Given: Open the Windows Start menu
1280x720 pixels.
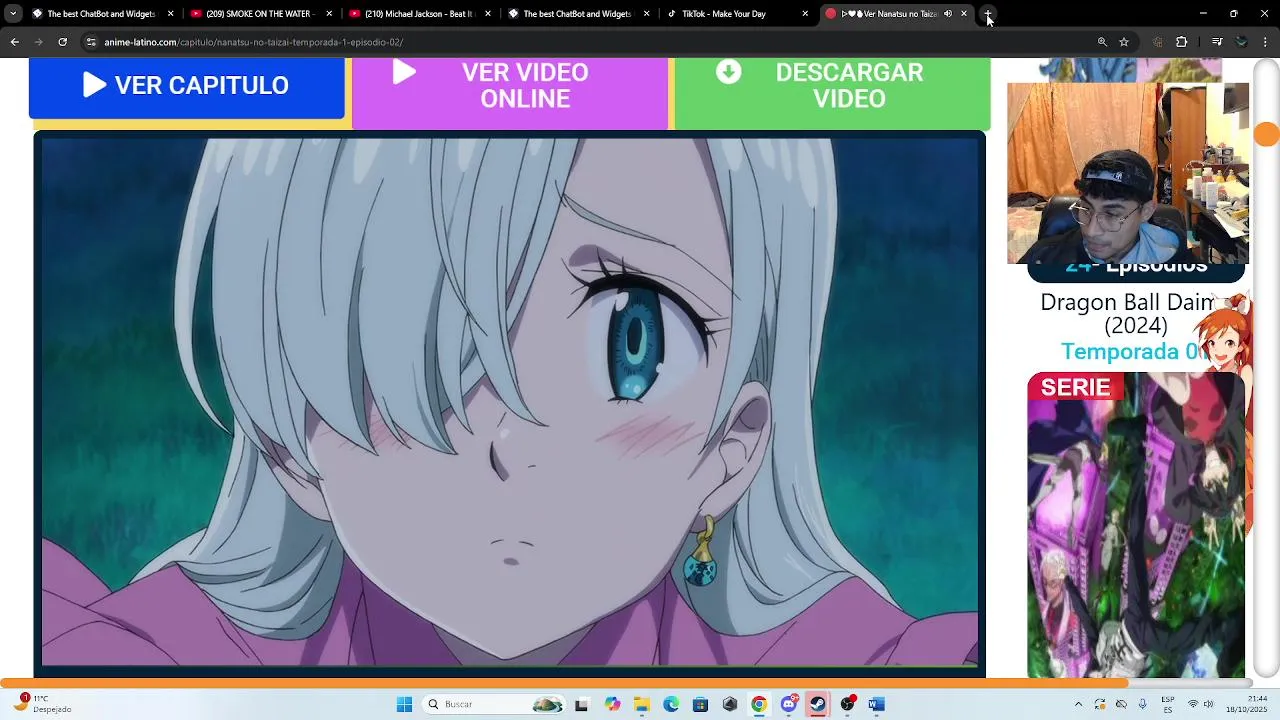Looking at the screenshot, I should 404,704.
